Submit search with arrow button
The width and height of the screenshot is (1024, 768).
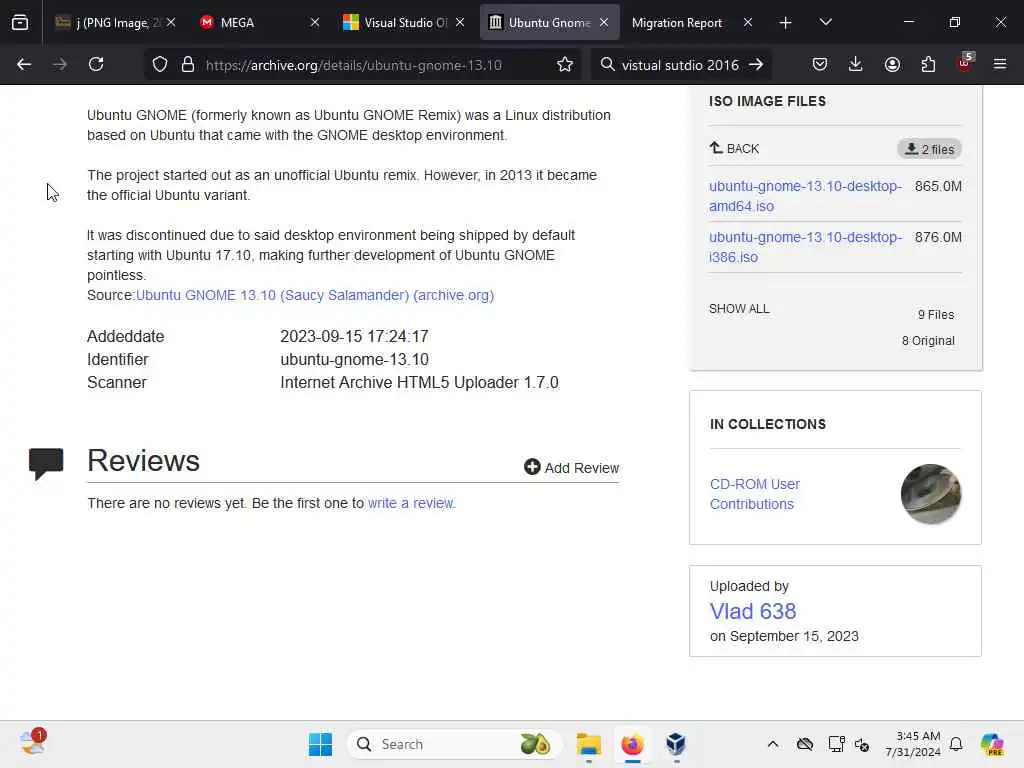tap(756, 65)
